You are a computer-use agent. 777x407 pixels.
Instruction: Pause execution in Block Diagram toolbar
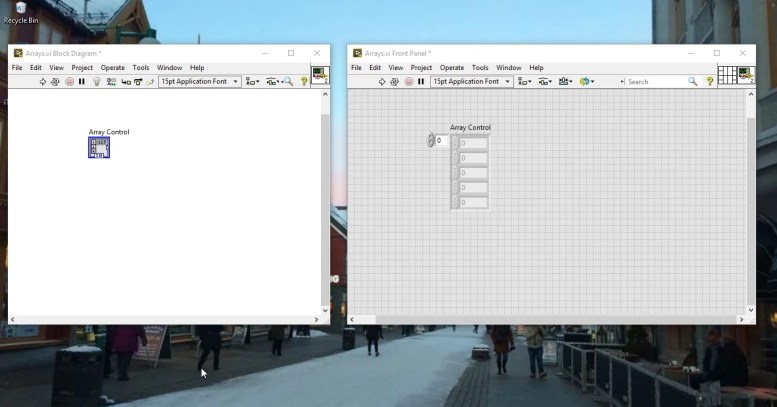(82, 82)
